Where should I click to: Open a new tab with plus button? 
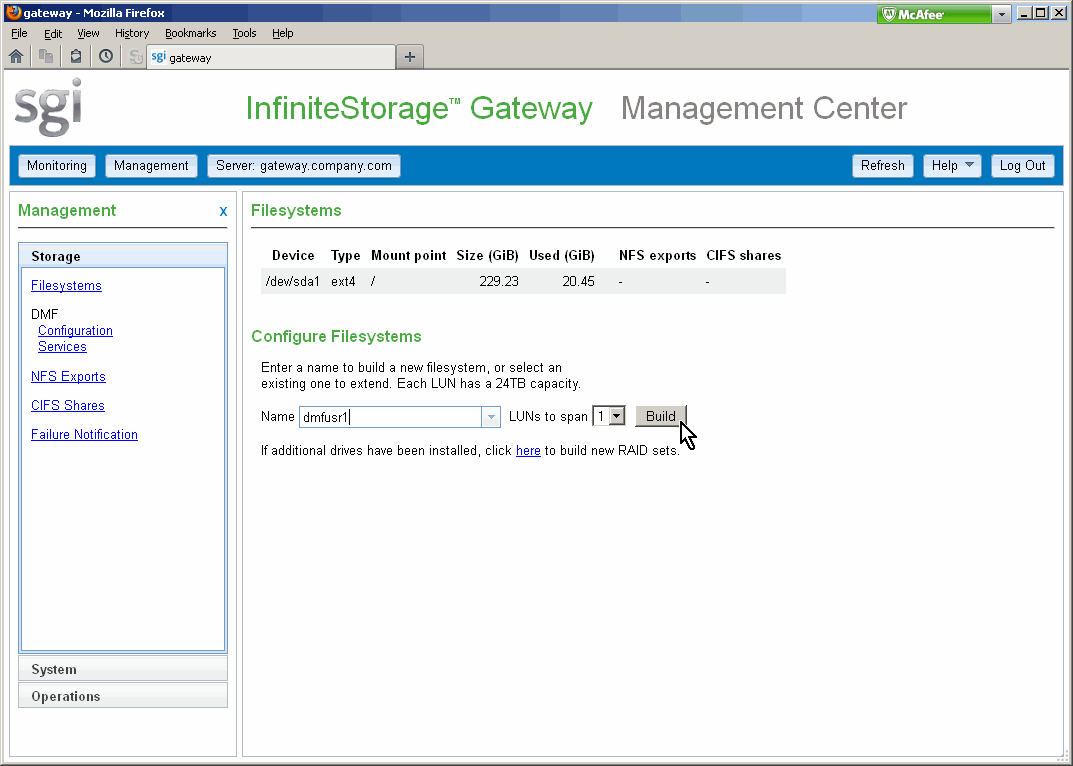[x=410, y=58]
